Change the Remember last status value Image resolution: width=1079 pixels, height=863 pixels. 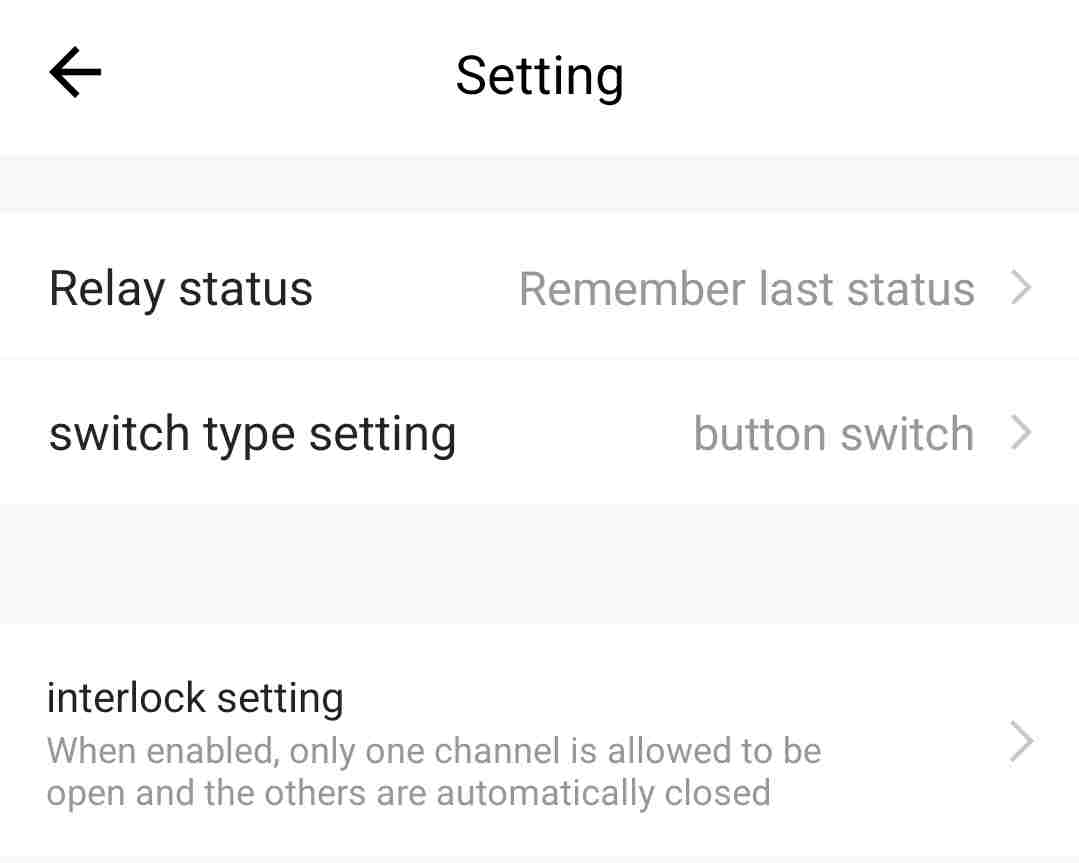coord(747,289)
